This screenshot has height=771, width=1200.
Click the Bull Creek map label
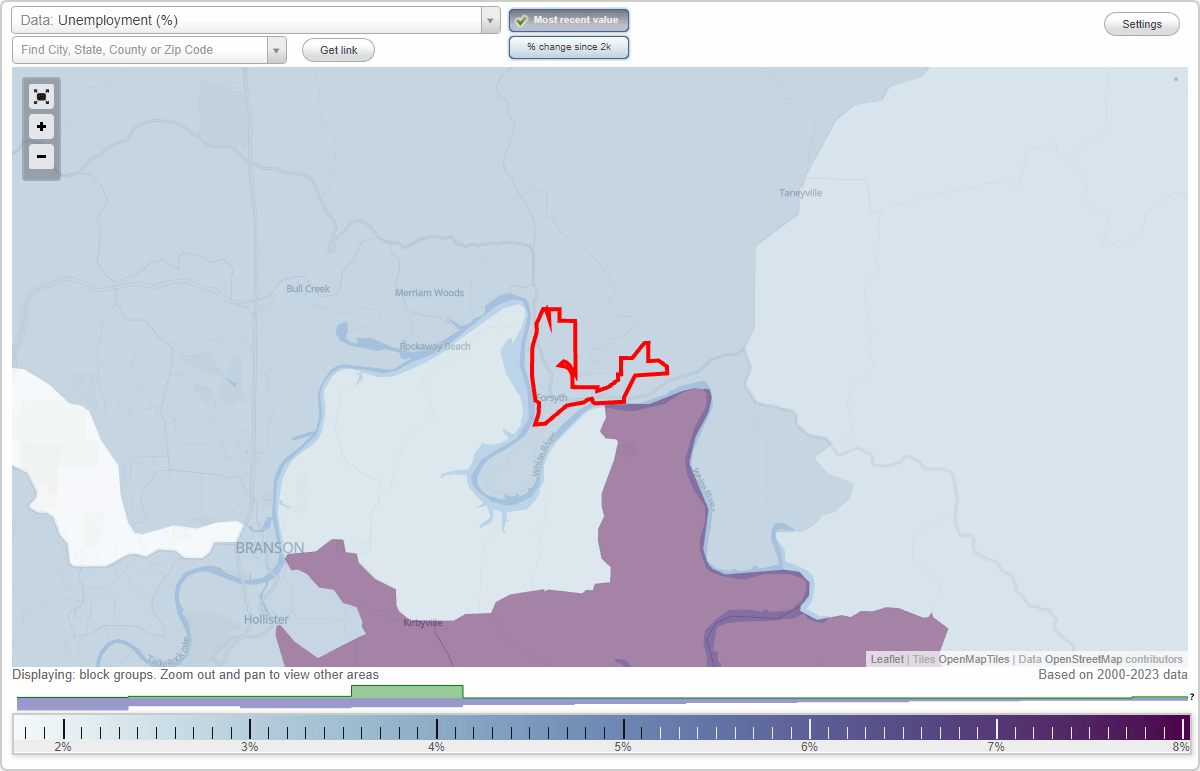(x=308, y=289)
